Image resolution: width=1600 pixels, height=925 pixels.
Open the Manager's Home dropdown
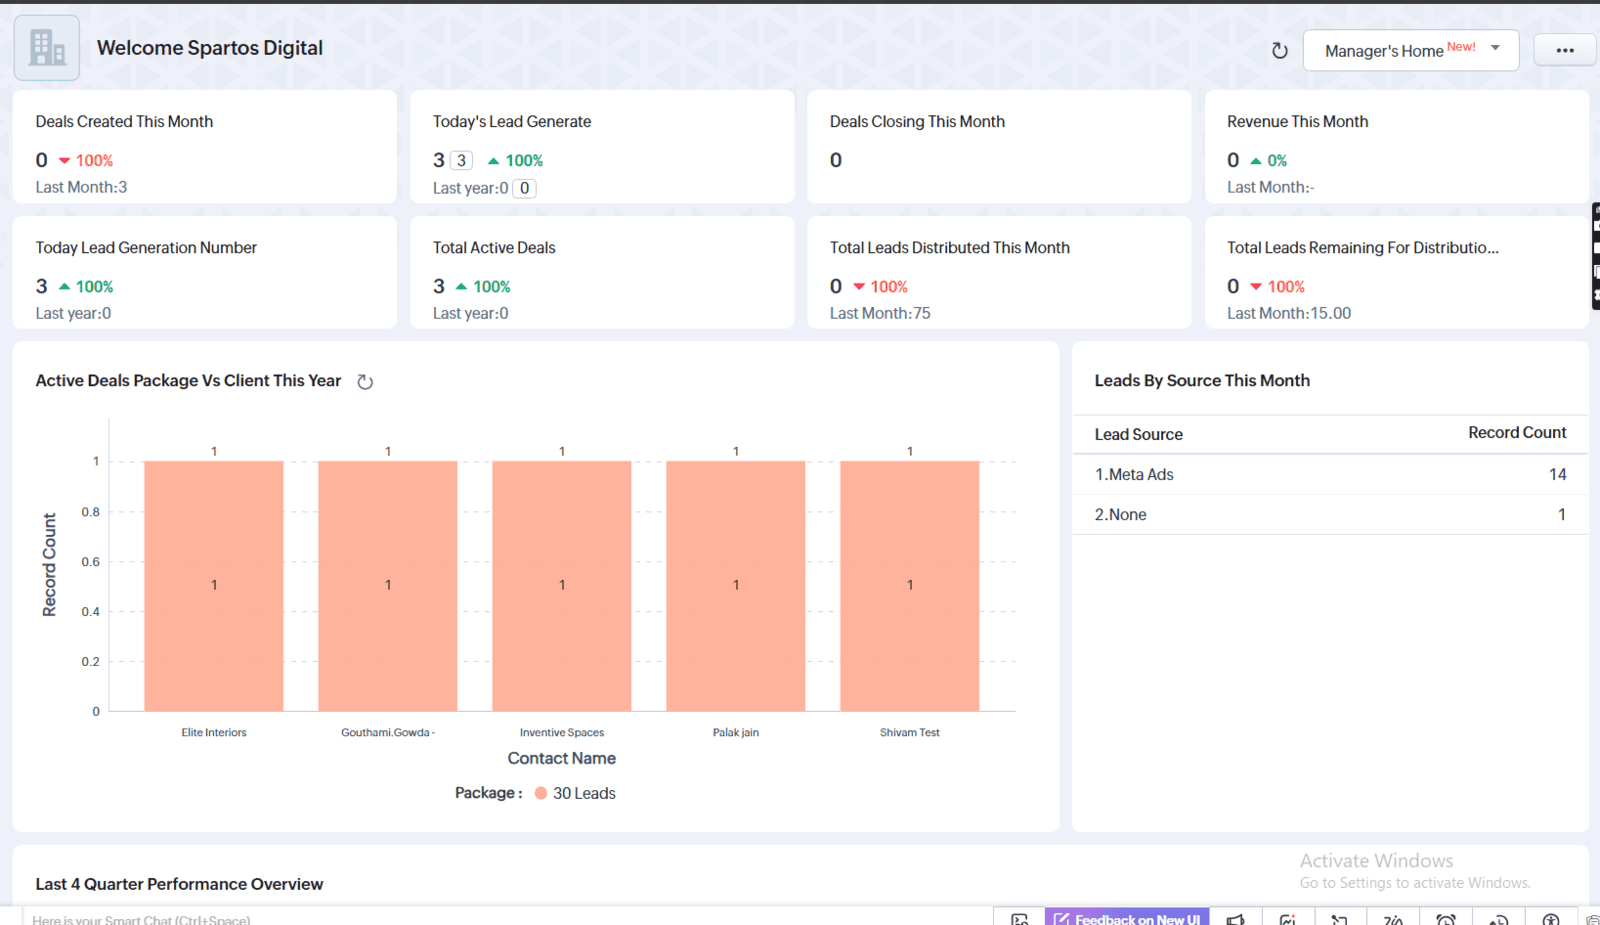1410,51
